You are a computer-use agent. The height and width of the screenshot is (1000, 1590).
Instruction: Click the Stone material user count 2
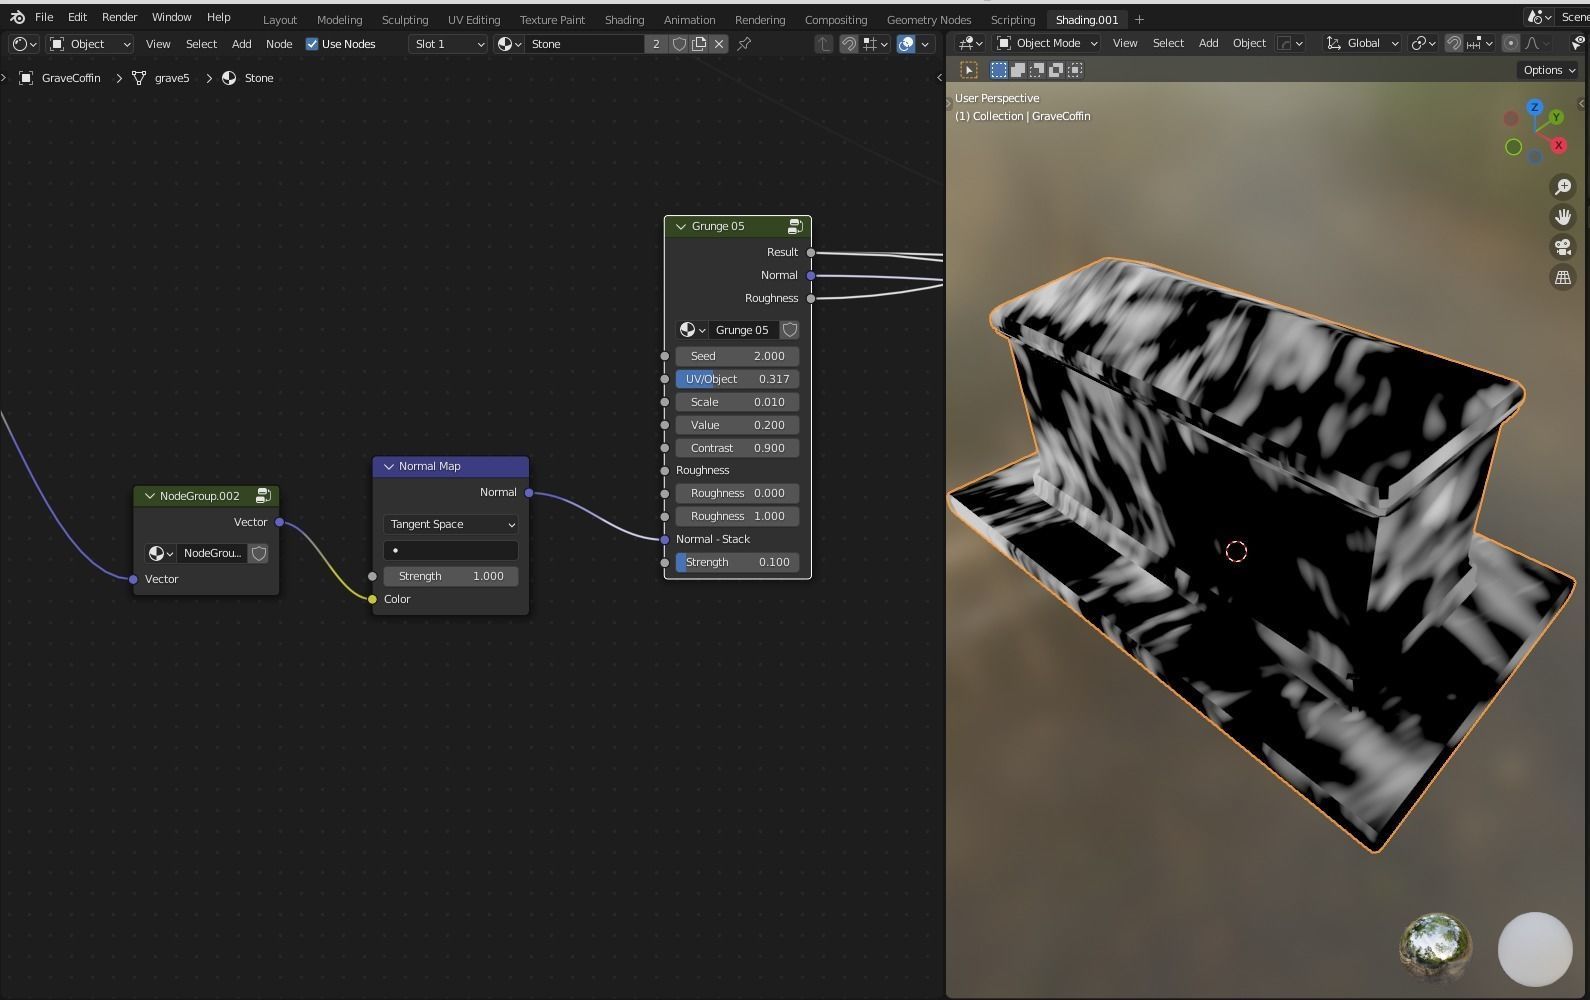coord(656,44)
